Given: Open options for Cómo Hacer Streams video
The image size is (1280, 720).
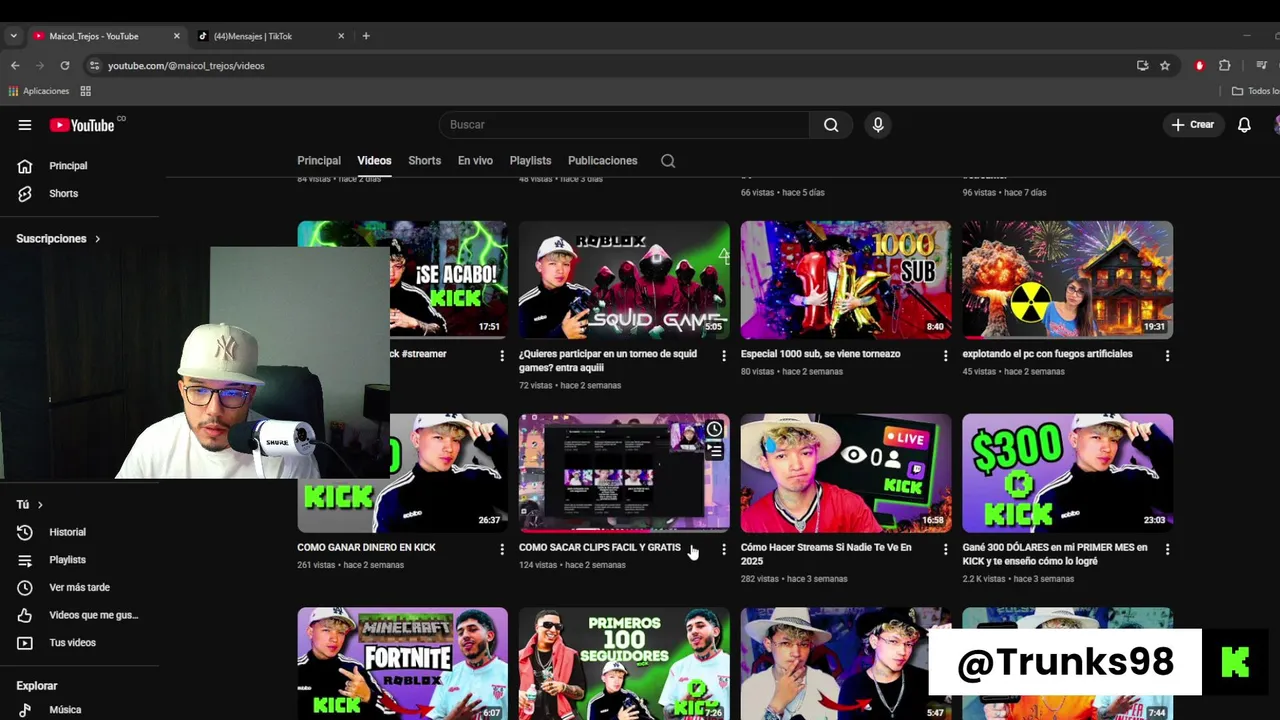Looking at the screenshot, I should (946, 549).
